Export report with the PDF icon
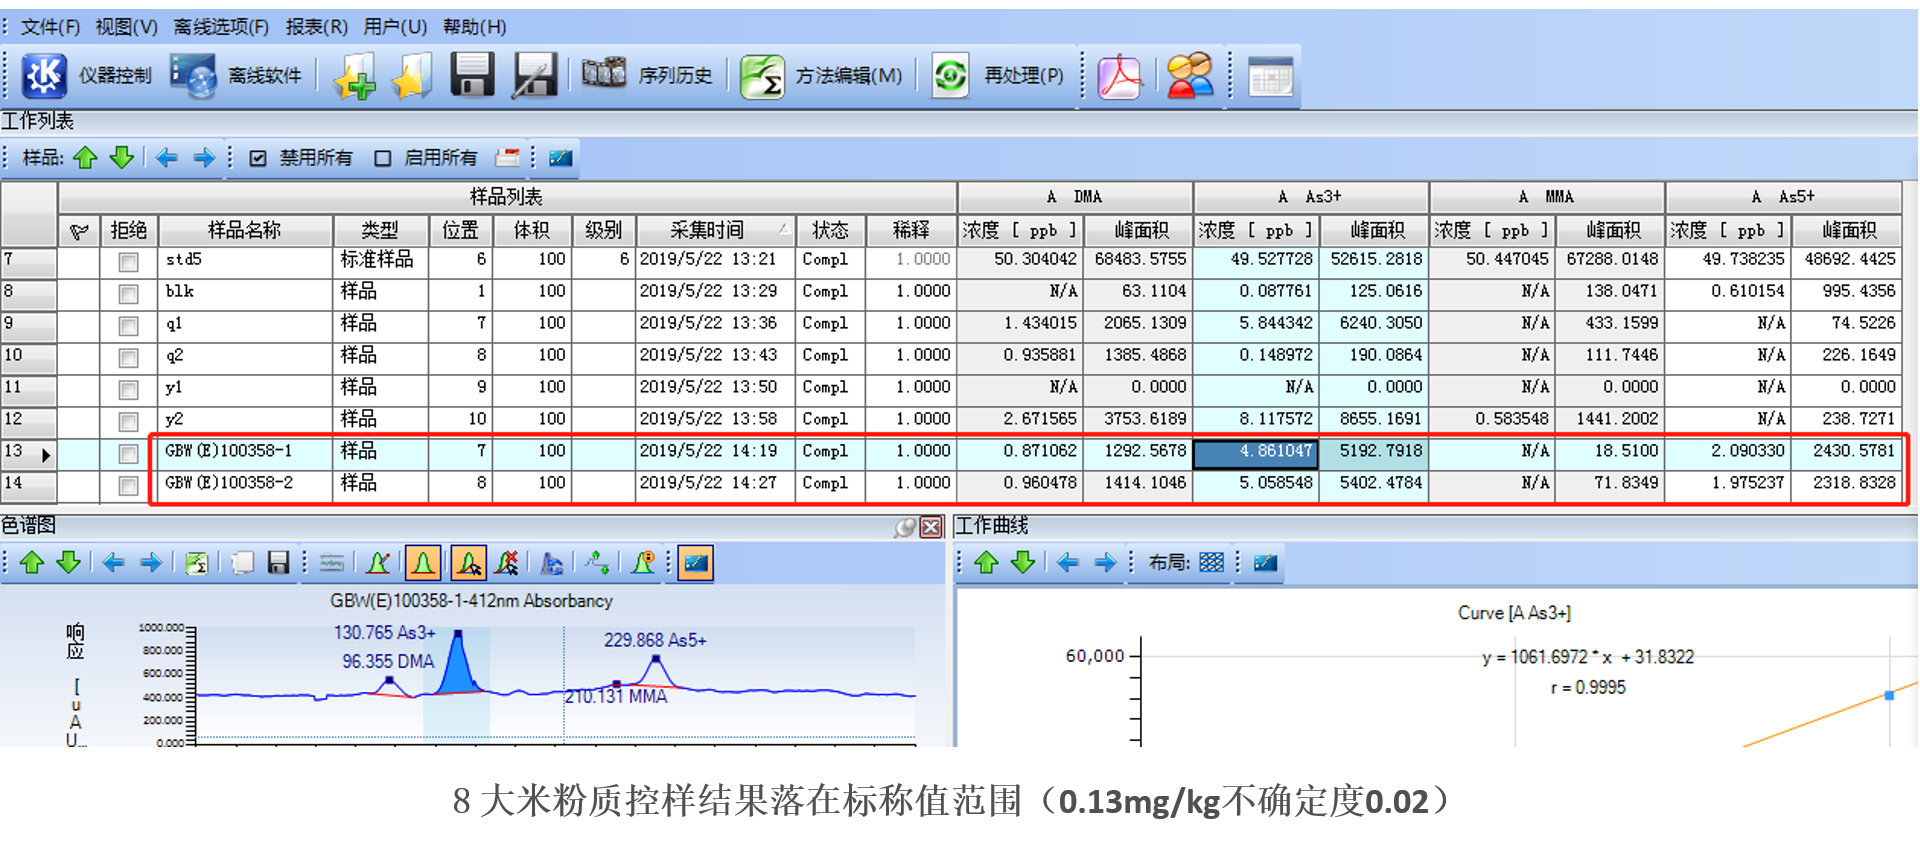This screenshot has height=853, width=1920. 1119,76
